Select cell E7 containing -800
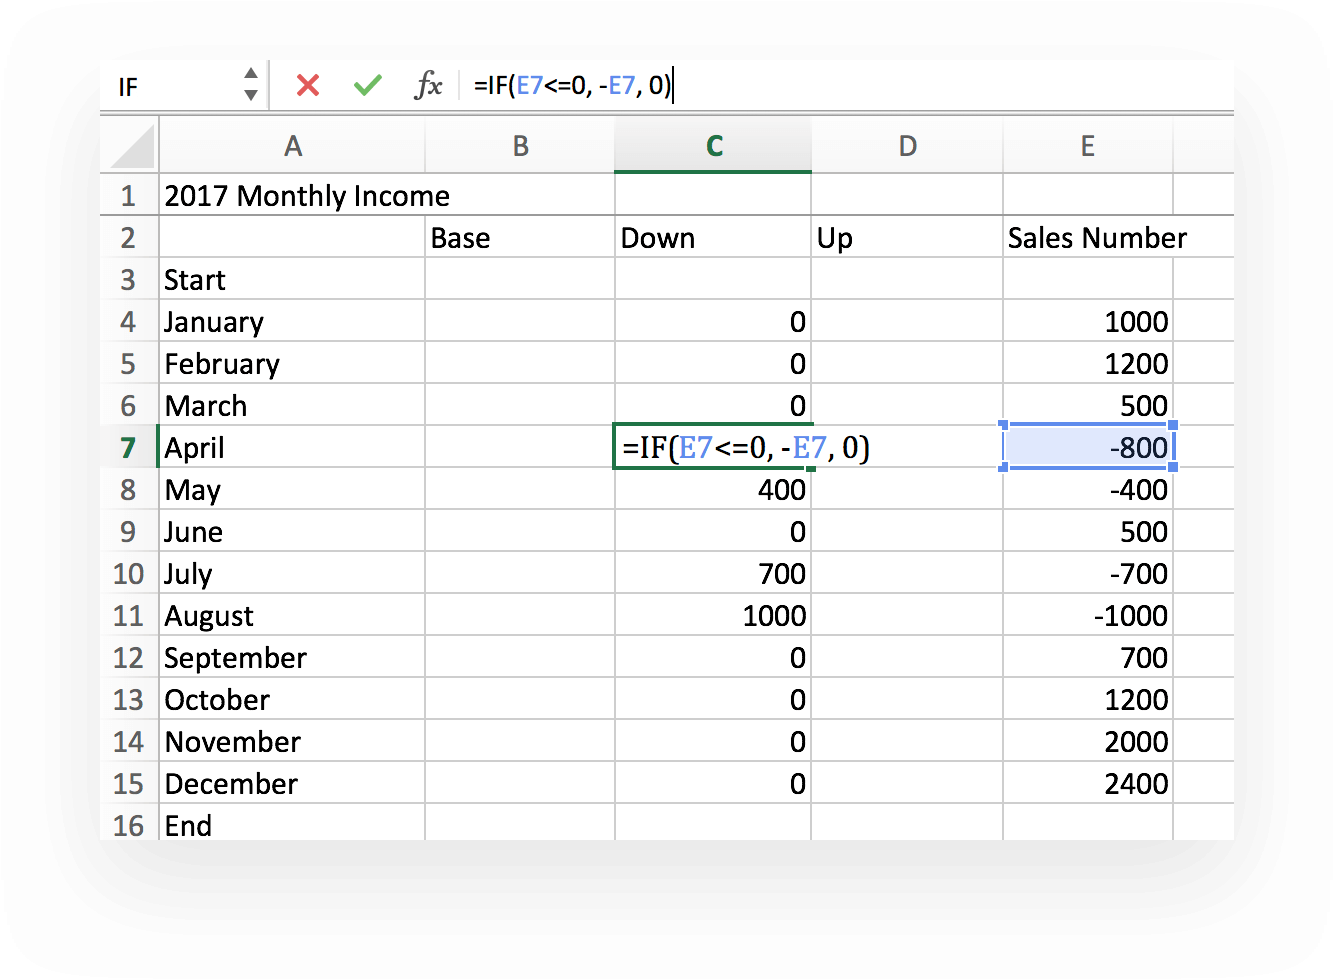The width and height of the screenshot is (1334, 980). (1087, 447)
